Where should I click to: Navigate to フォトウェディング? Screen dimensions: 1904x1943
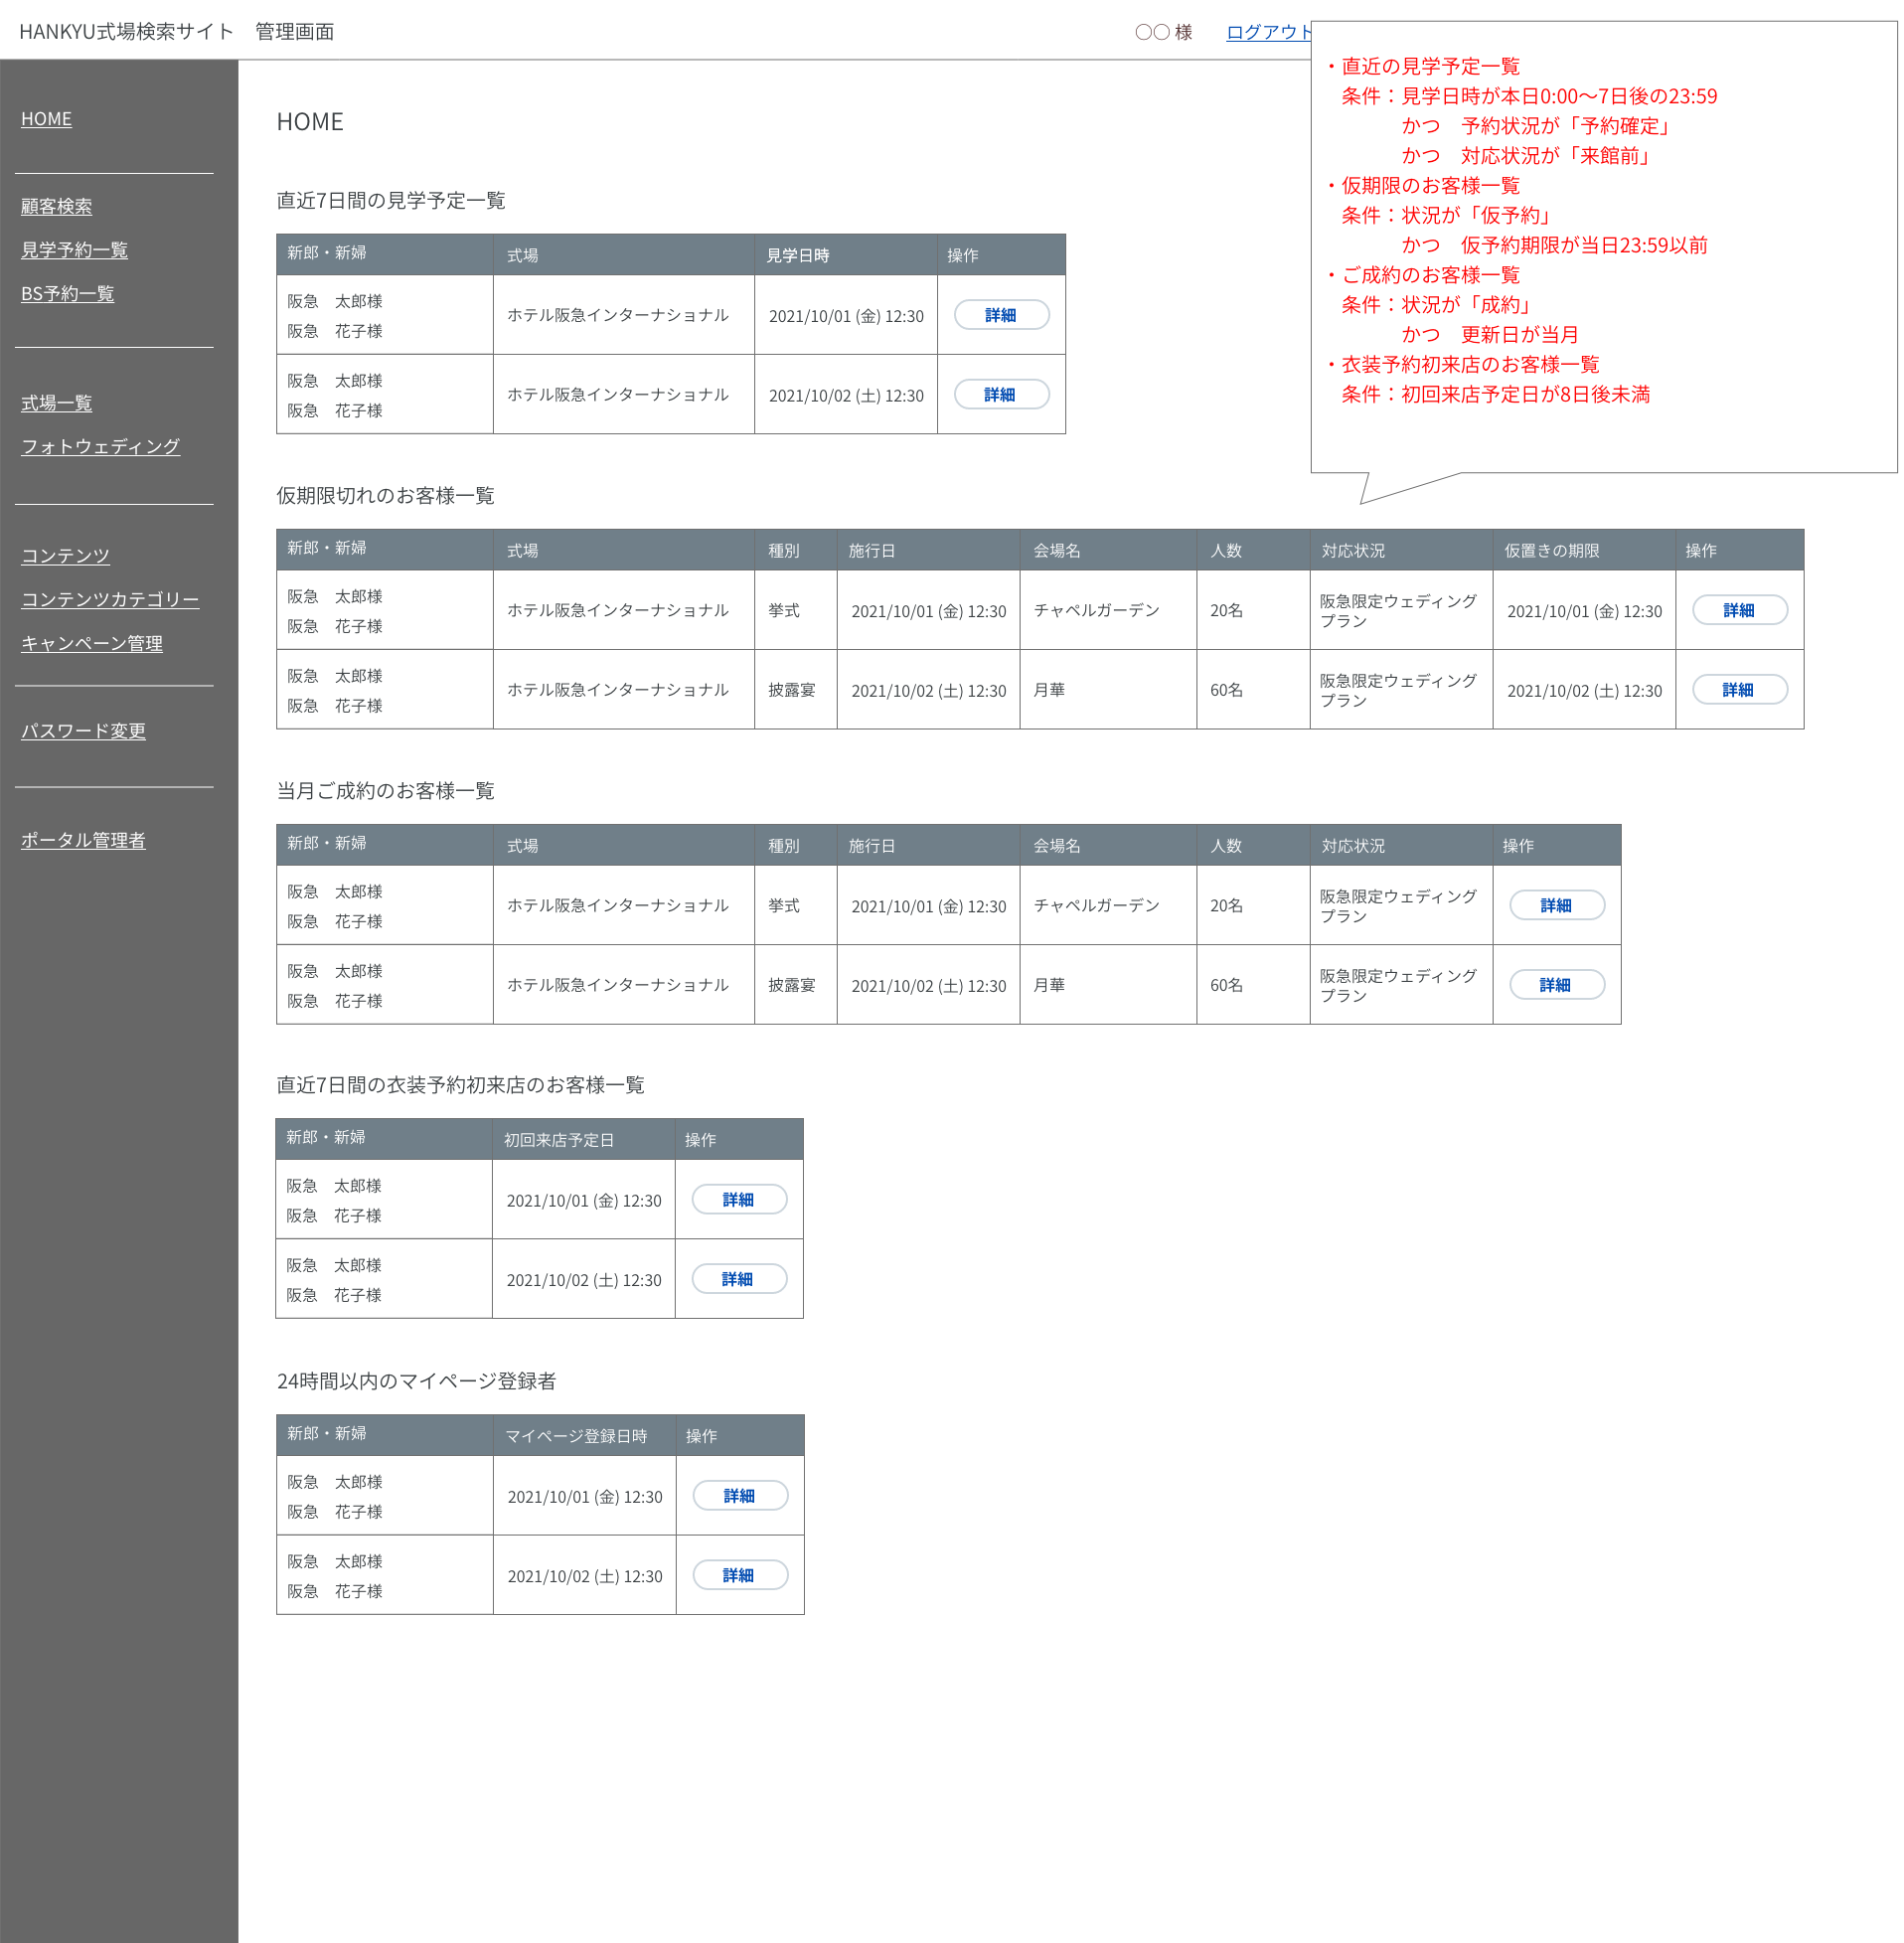point(100,447)
